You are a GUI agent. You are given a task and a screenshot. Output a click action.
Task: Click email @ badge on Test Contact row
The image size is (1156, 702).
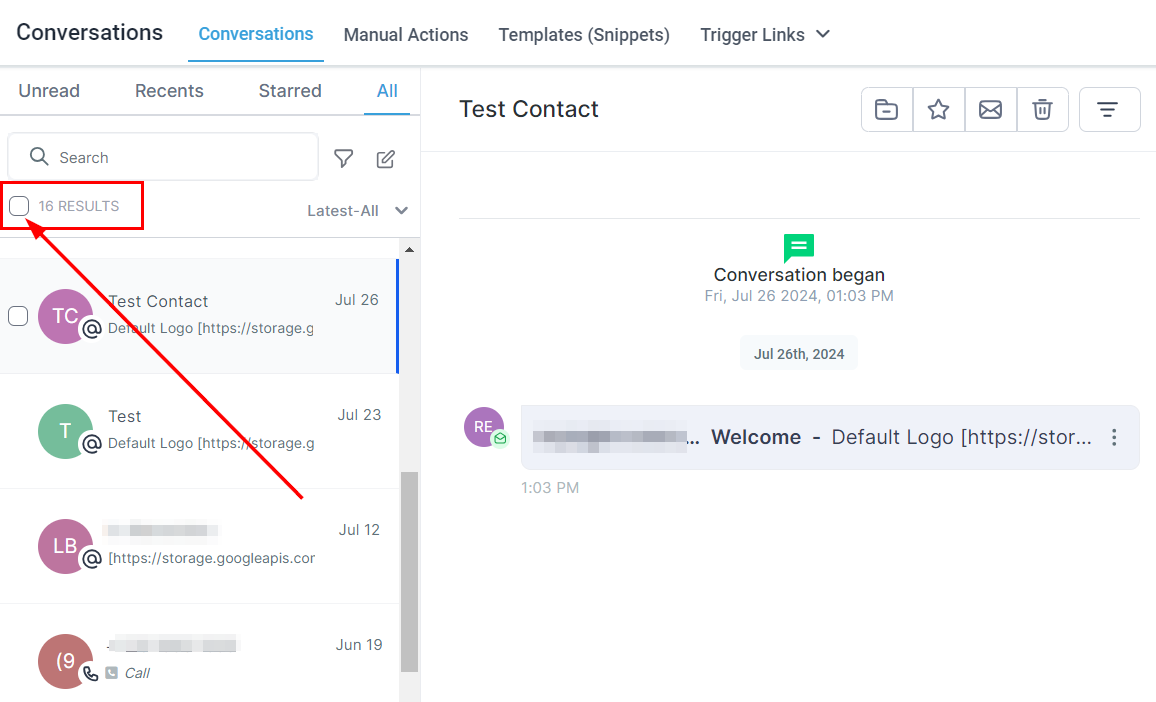pyautogui.click(x=91, y=328)
